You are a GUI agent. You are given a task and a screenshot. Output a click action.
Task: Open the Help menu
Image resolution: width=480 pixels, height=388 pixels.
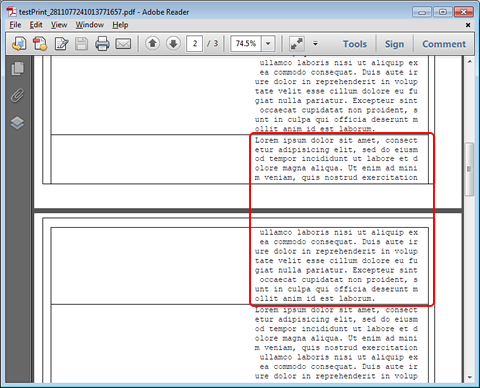tap(120, 25)
